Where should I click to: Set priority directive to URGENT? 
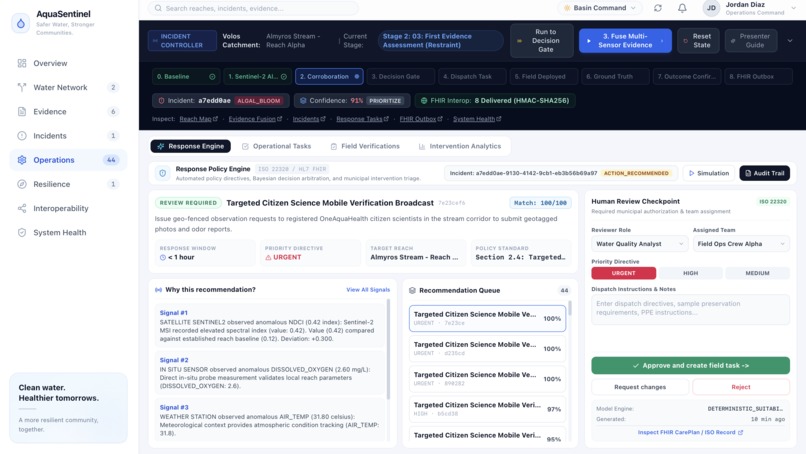click(x=624, y=273)
